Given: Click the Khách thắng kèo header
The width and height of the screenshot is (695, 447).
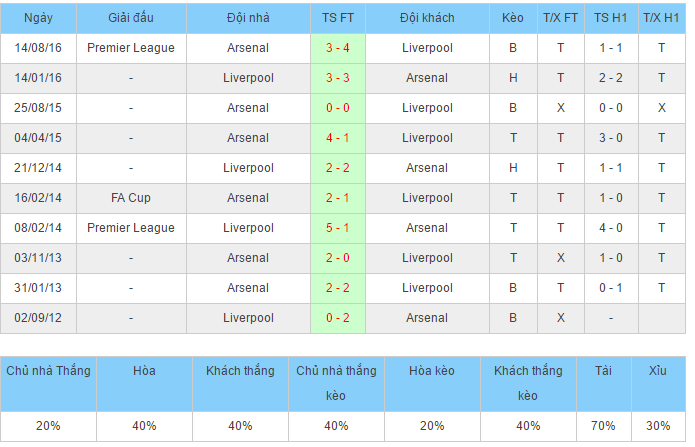Looking at the screenshot, I should (x=528, y=383).
